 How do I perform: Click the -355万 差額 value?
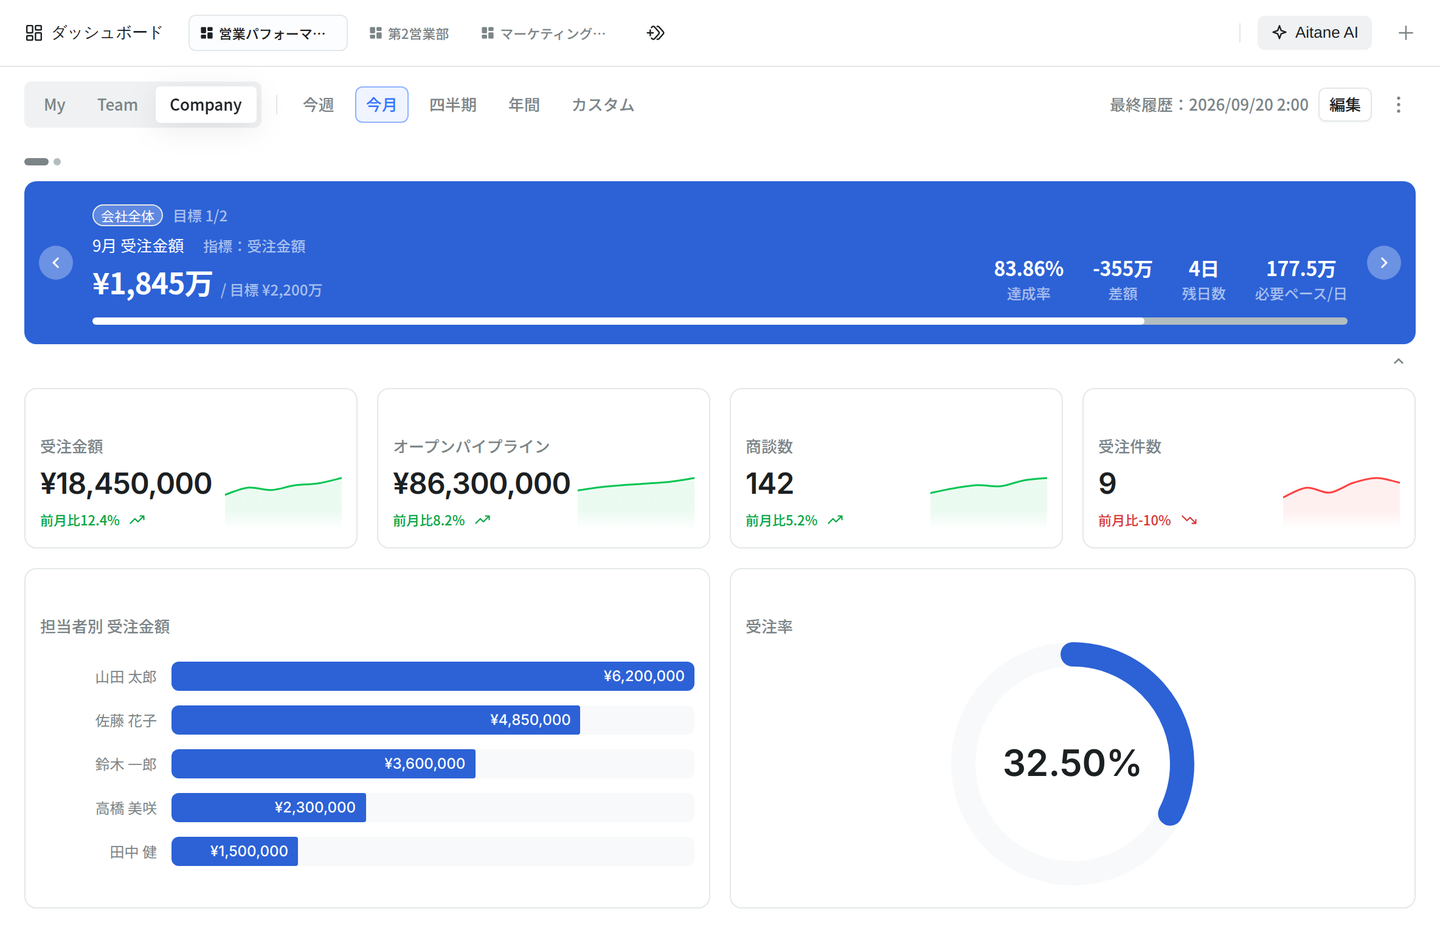1123,269
